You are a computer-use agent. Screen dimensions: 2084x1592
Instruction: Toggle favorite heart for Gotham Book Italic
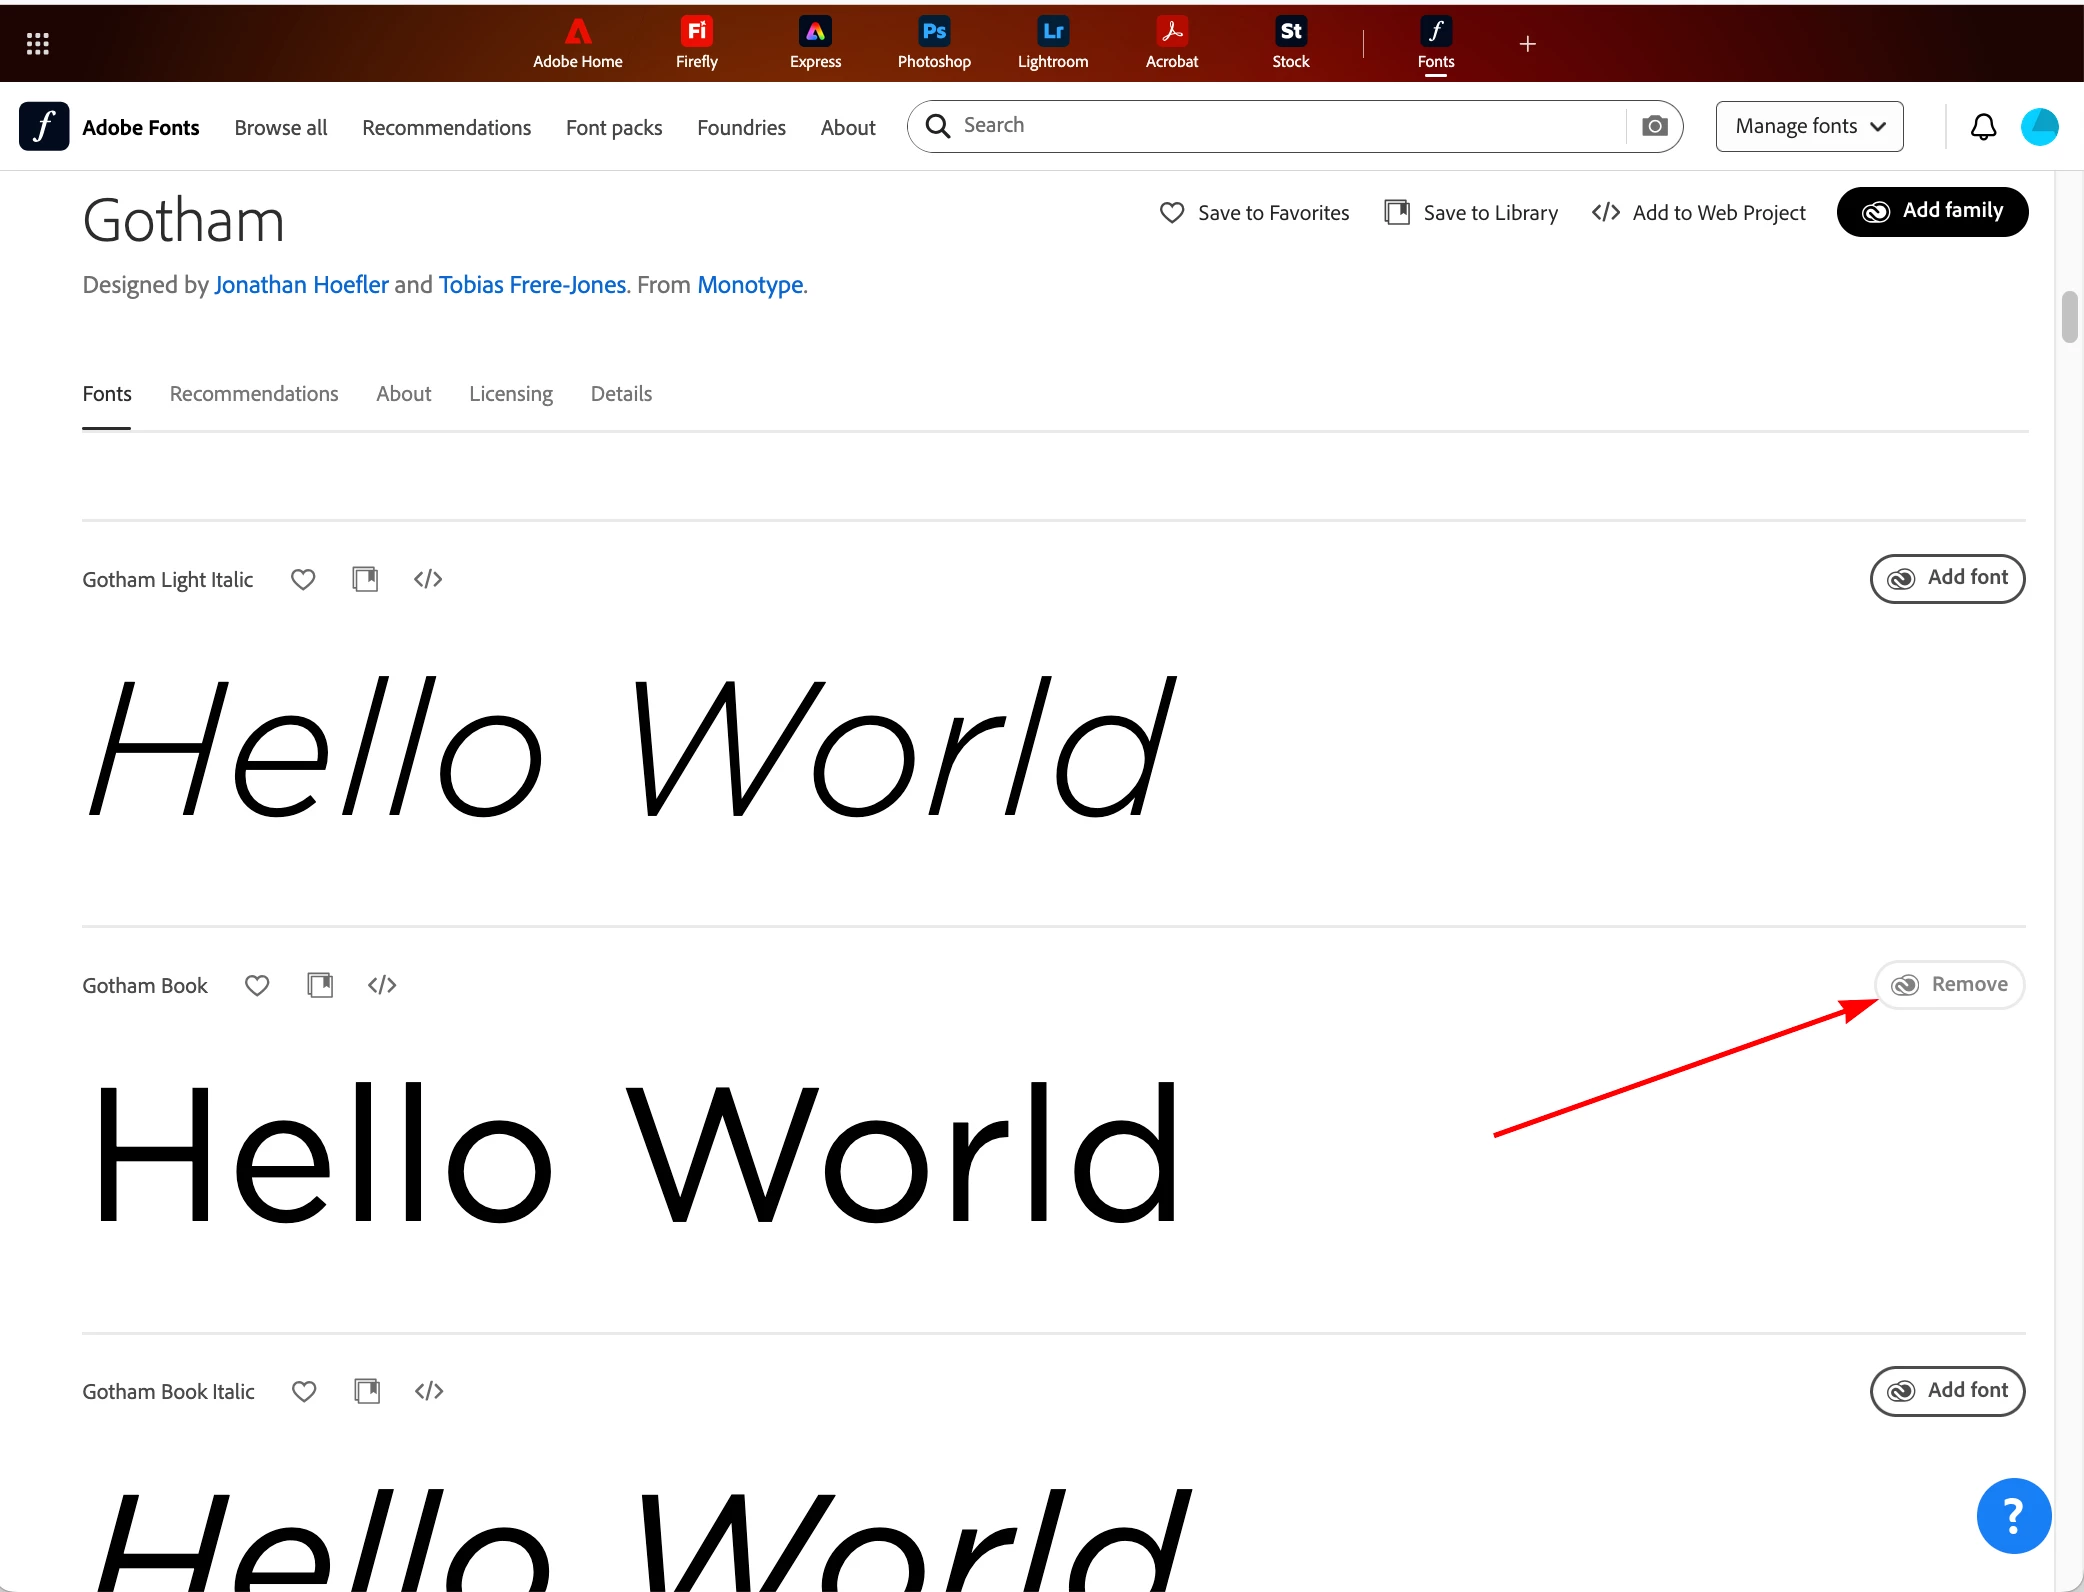tap(304, 1391)
